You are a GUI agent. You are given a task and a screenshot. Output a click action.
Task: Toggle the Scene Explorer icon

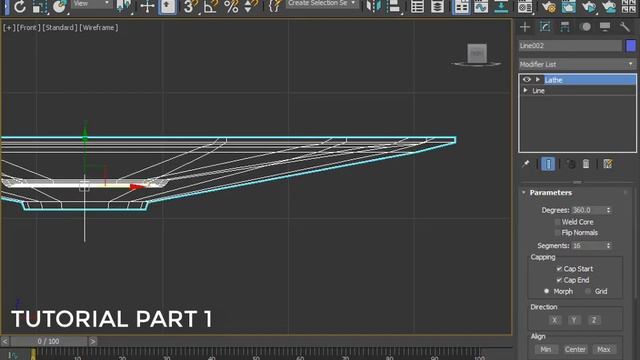[x=417, y=7]
